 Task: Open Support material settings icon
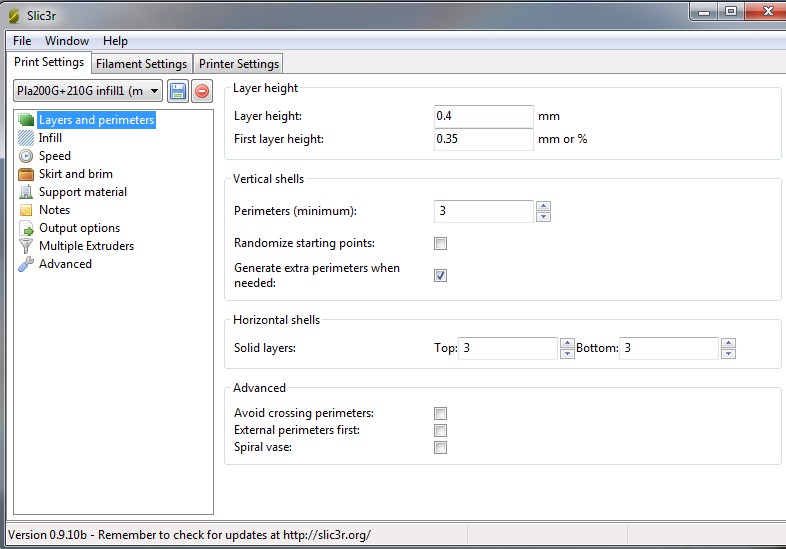26,192
